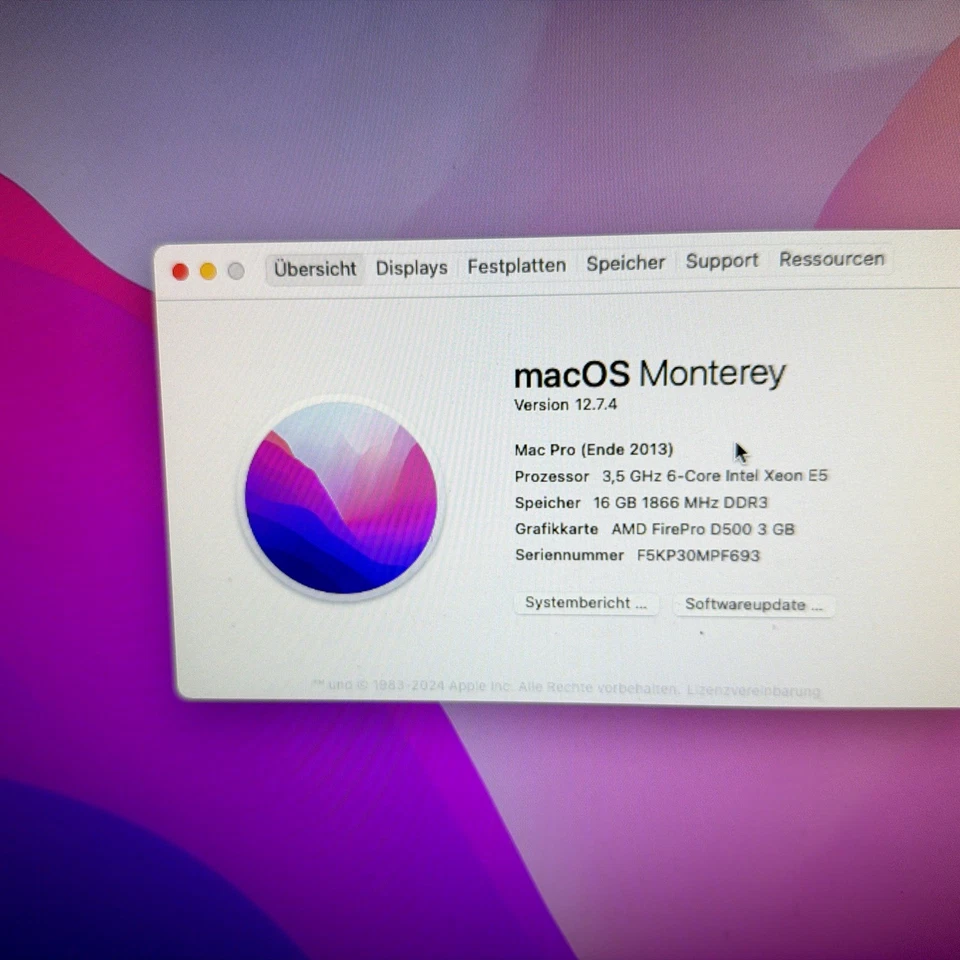The height and width of the screenshot is (960, 960).
Task: Open the Lizenzvereinbarung link
Action: pos(753,691)
